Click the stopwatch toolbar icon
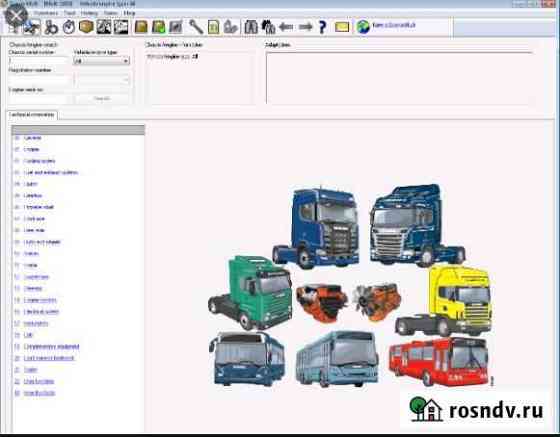This screenshot has height=437, width=560. (69, 27)
